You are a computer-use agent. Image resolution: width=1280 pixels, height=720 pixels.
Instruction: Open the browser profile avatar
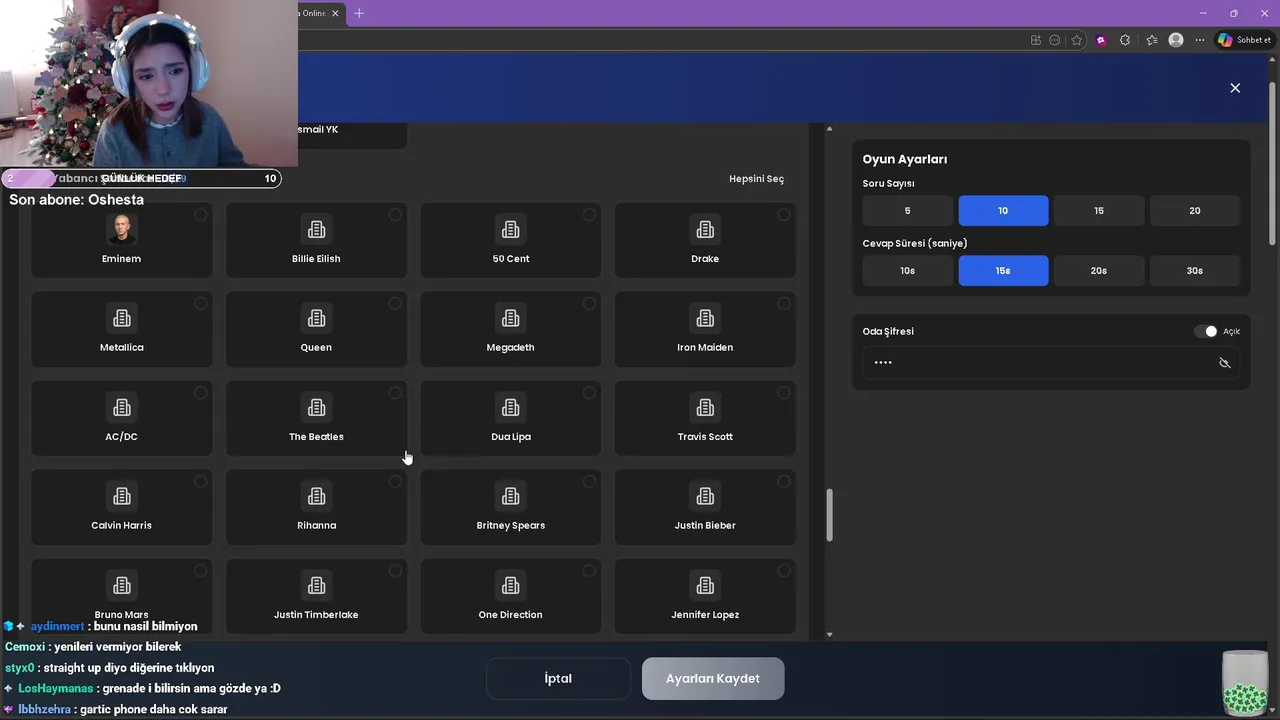pyautogui.click(x=1176, y=40)
